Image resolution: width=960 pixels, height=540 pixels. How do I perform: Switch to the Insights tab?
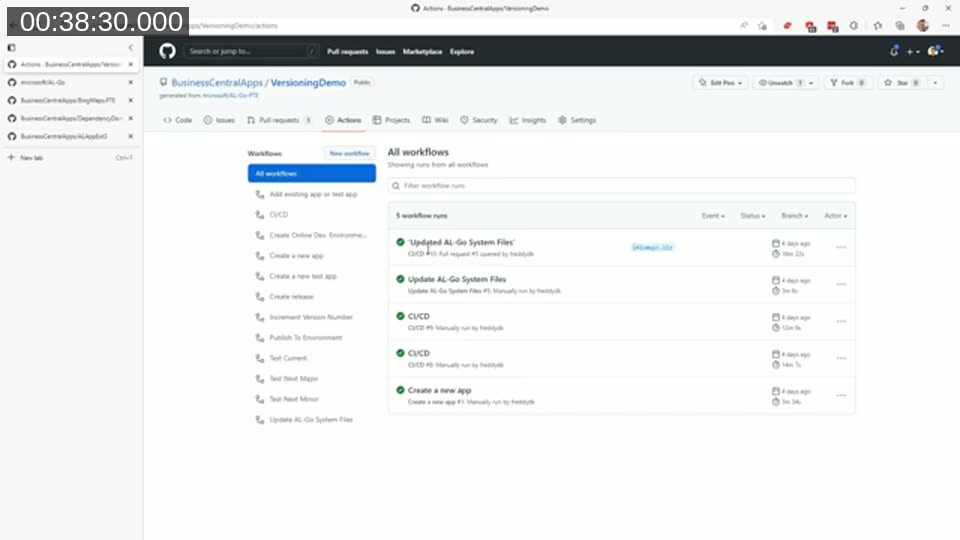click(x=528, y=120)
